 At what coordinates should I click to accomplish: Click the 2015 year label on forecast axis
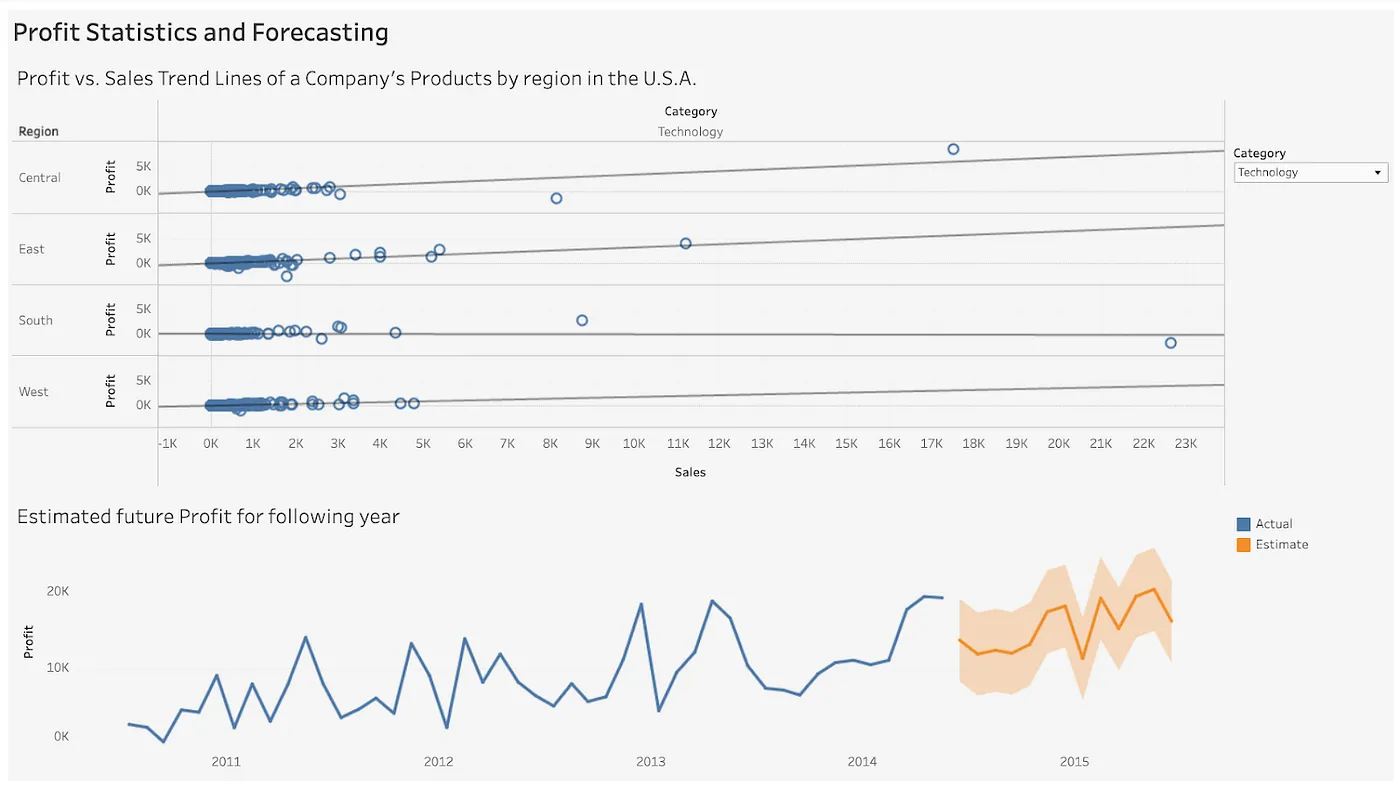[x=1075, y=762]
